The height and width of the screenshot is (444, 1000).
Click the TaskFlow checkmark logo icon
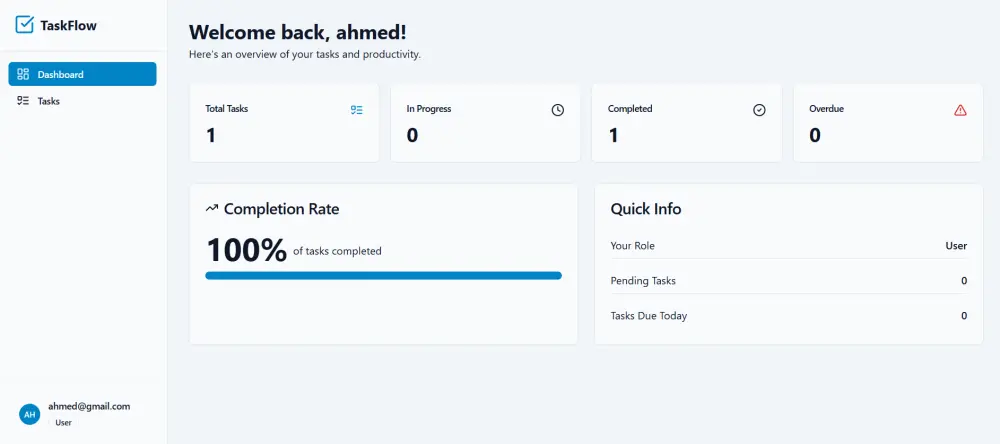coord(25,25)
